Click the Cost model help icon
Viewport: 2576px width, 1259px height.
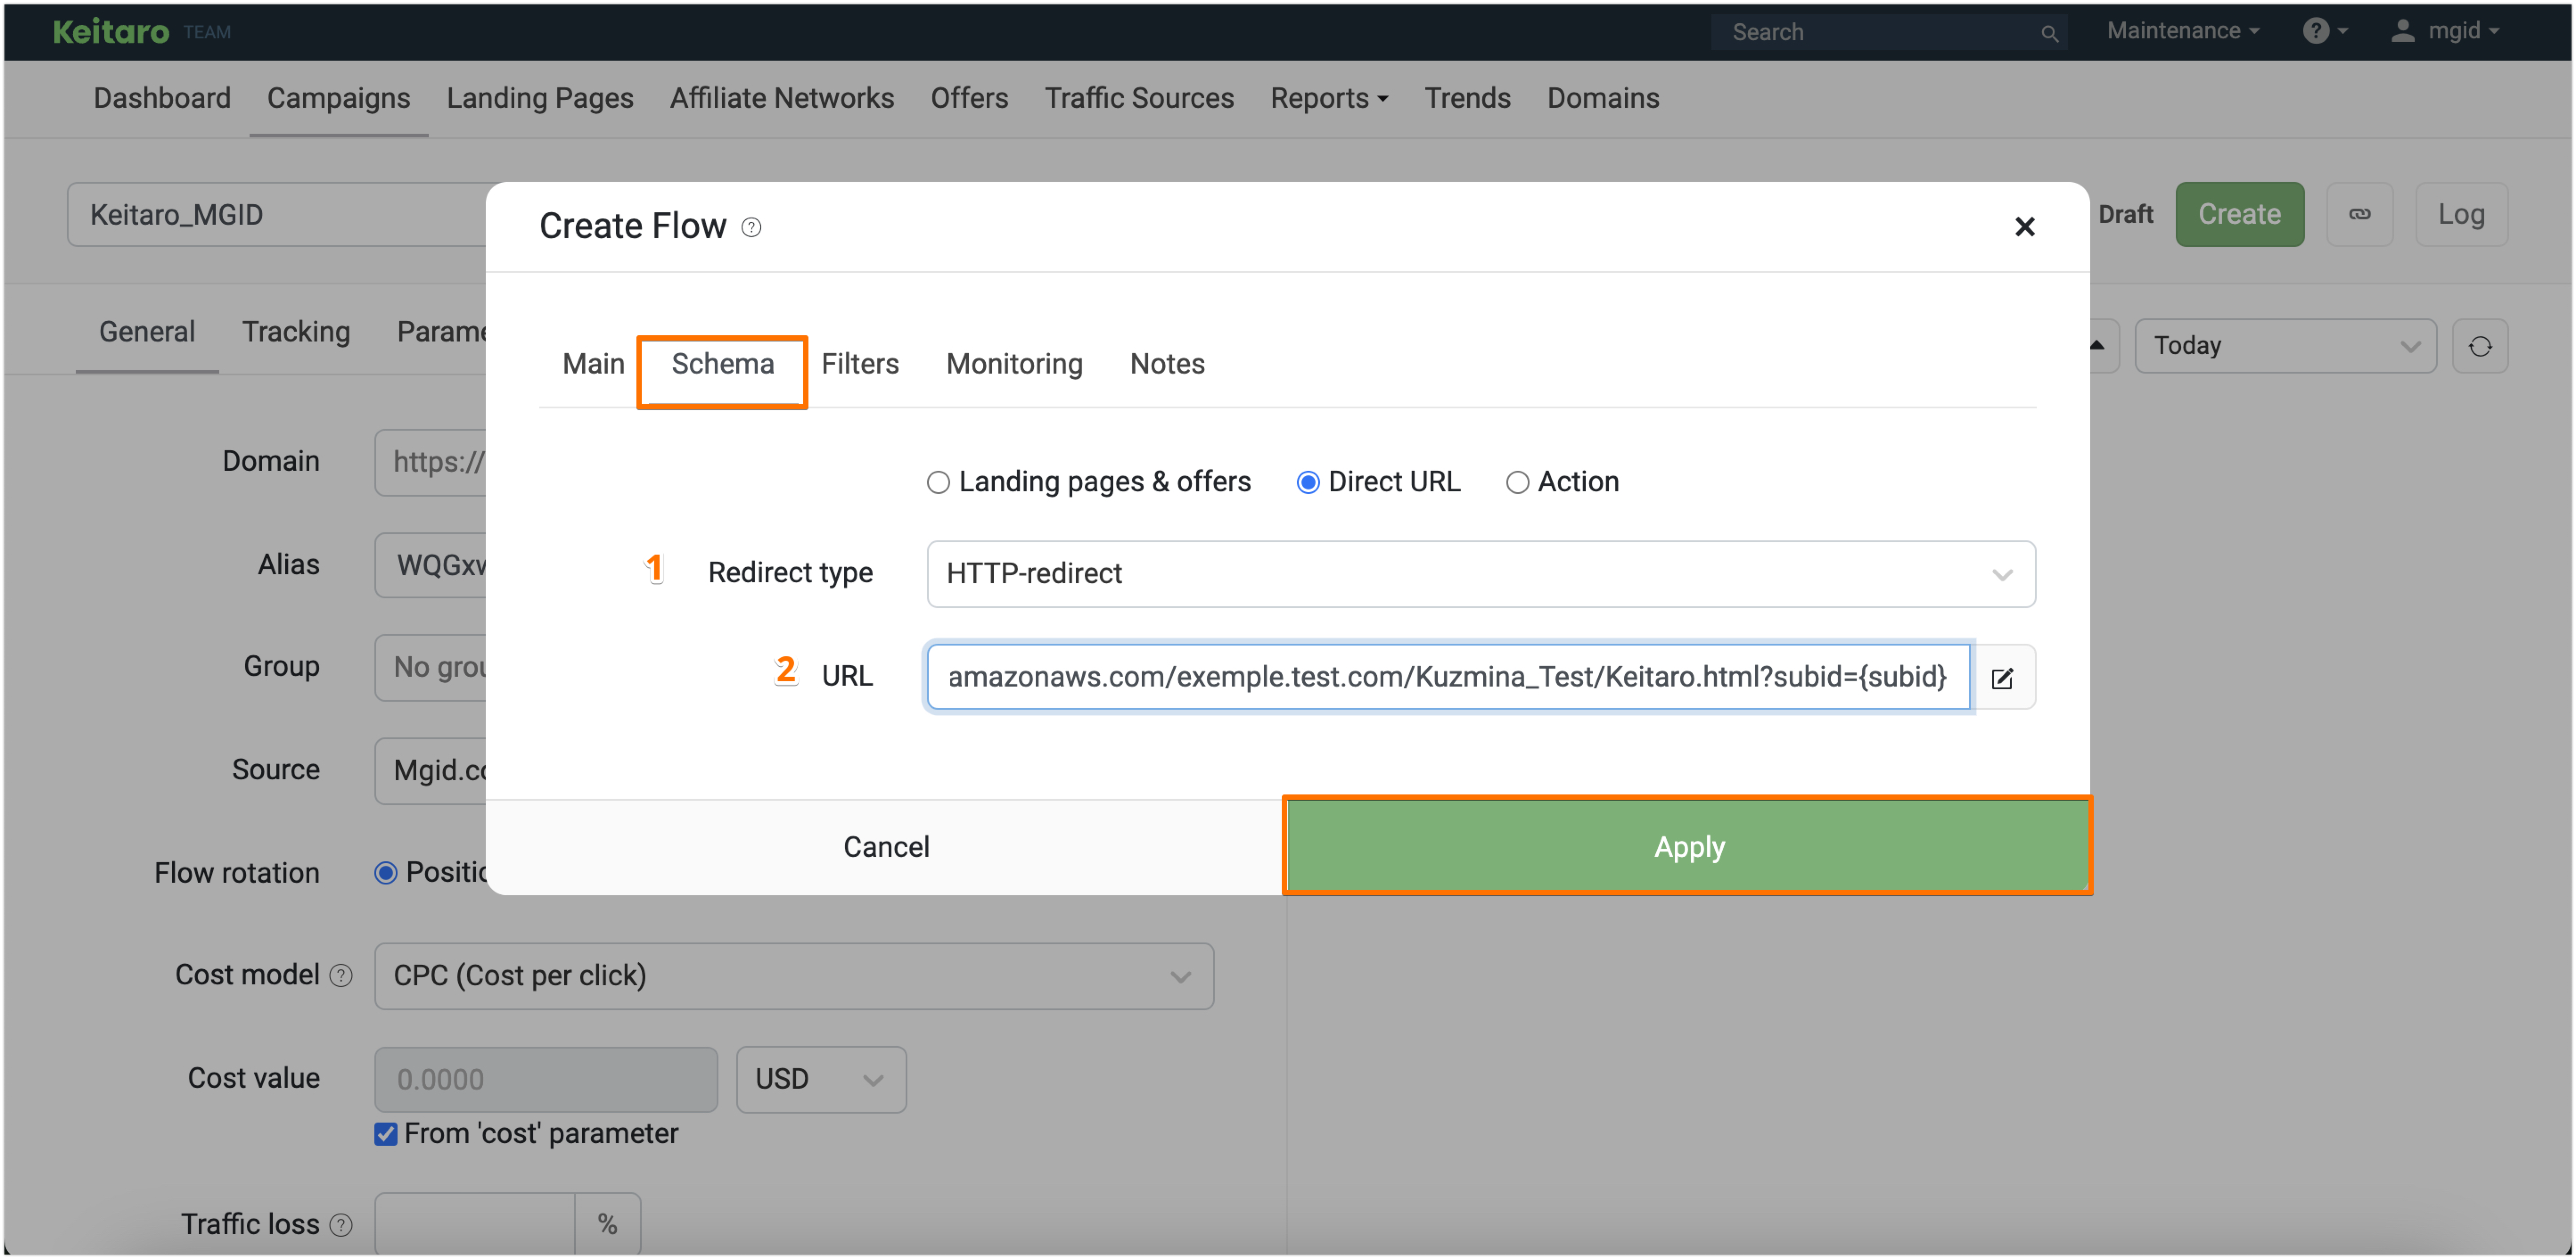pos(341,975)
